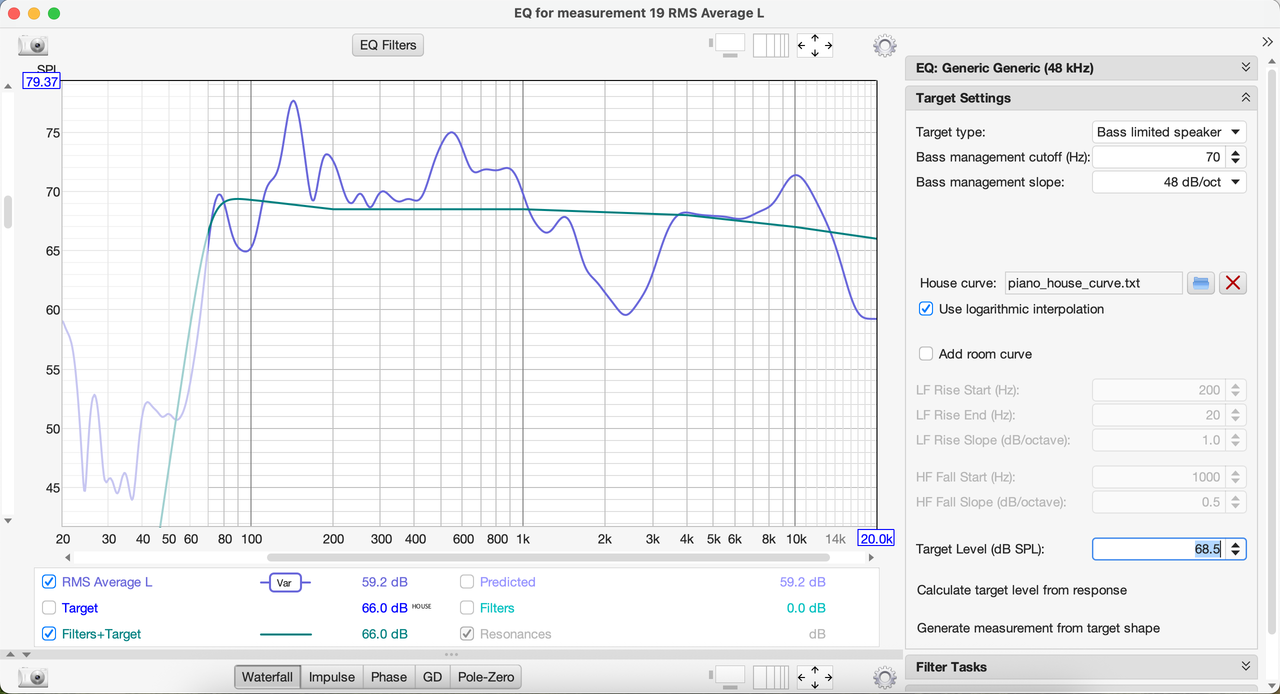The image size is (1280, 694).
Task: Click the double-chevron icon at top right
Action: coord(1268,41)
